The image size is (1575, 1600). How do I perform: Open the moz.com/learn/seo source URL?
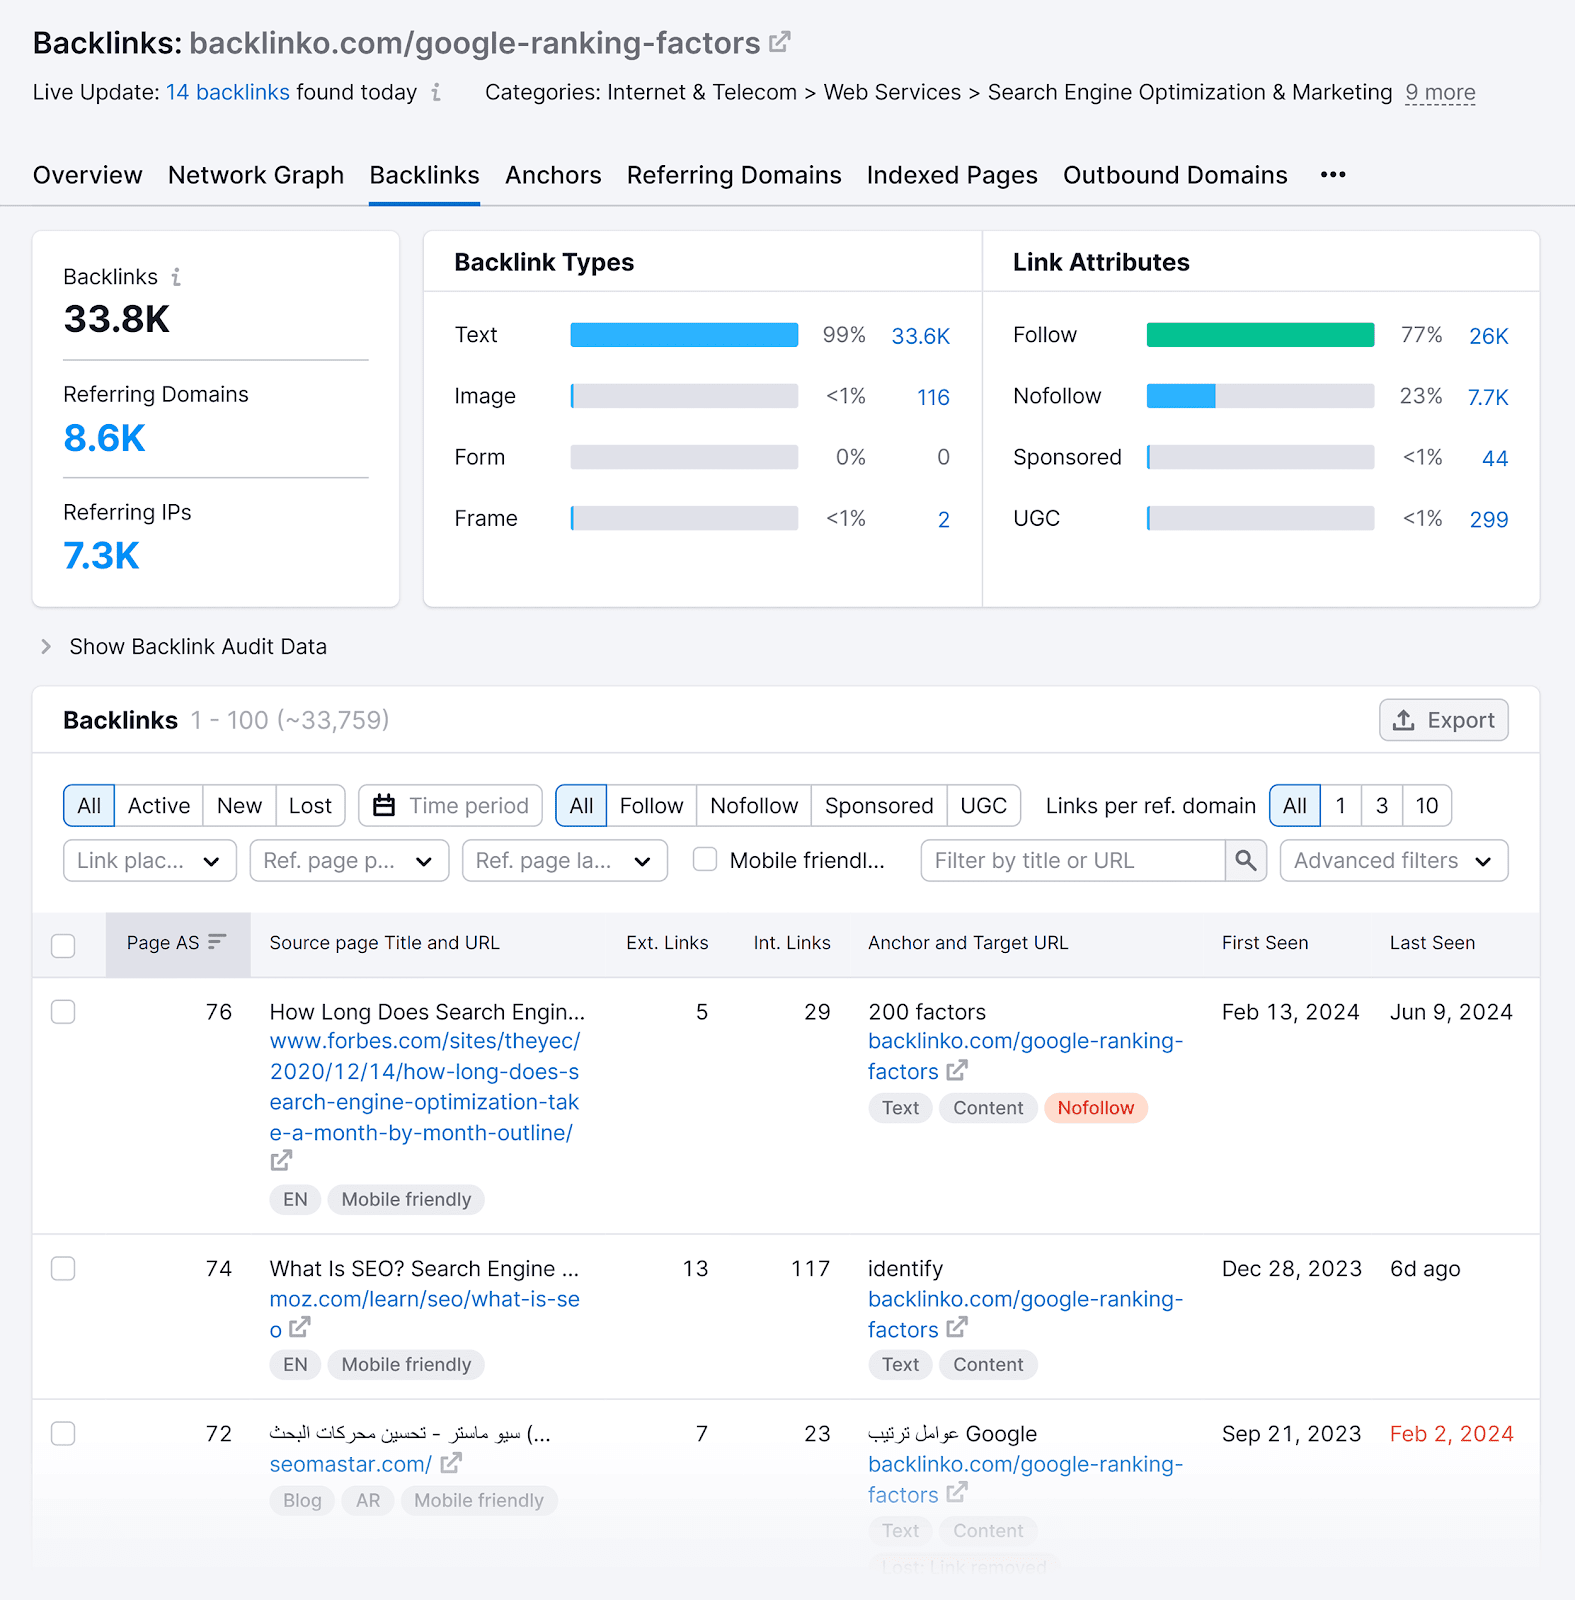point(425,1314)
